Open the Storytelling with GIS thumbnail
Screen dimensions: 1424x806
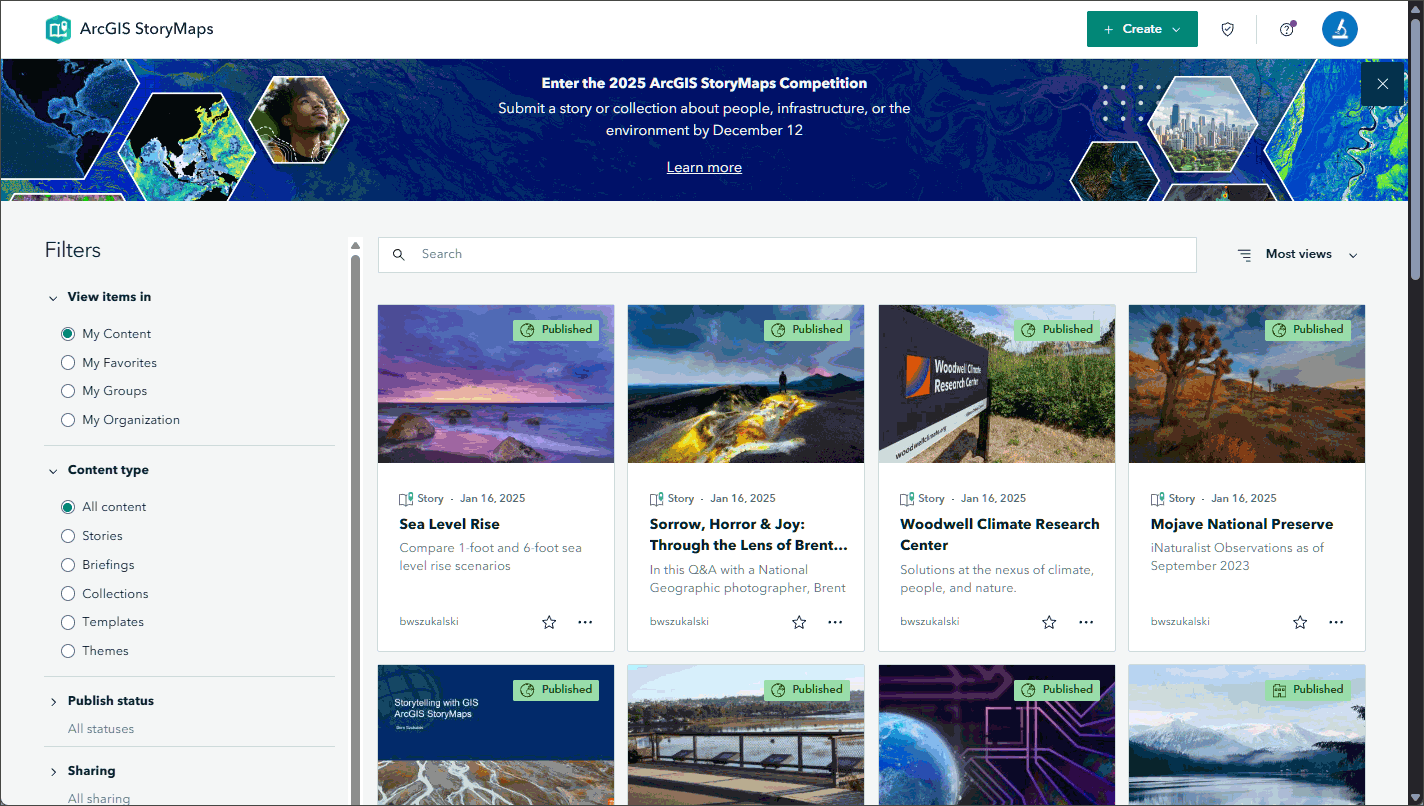pyautogui.click(x=496, y=735)
